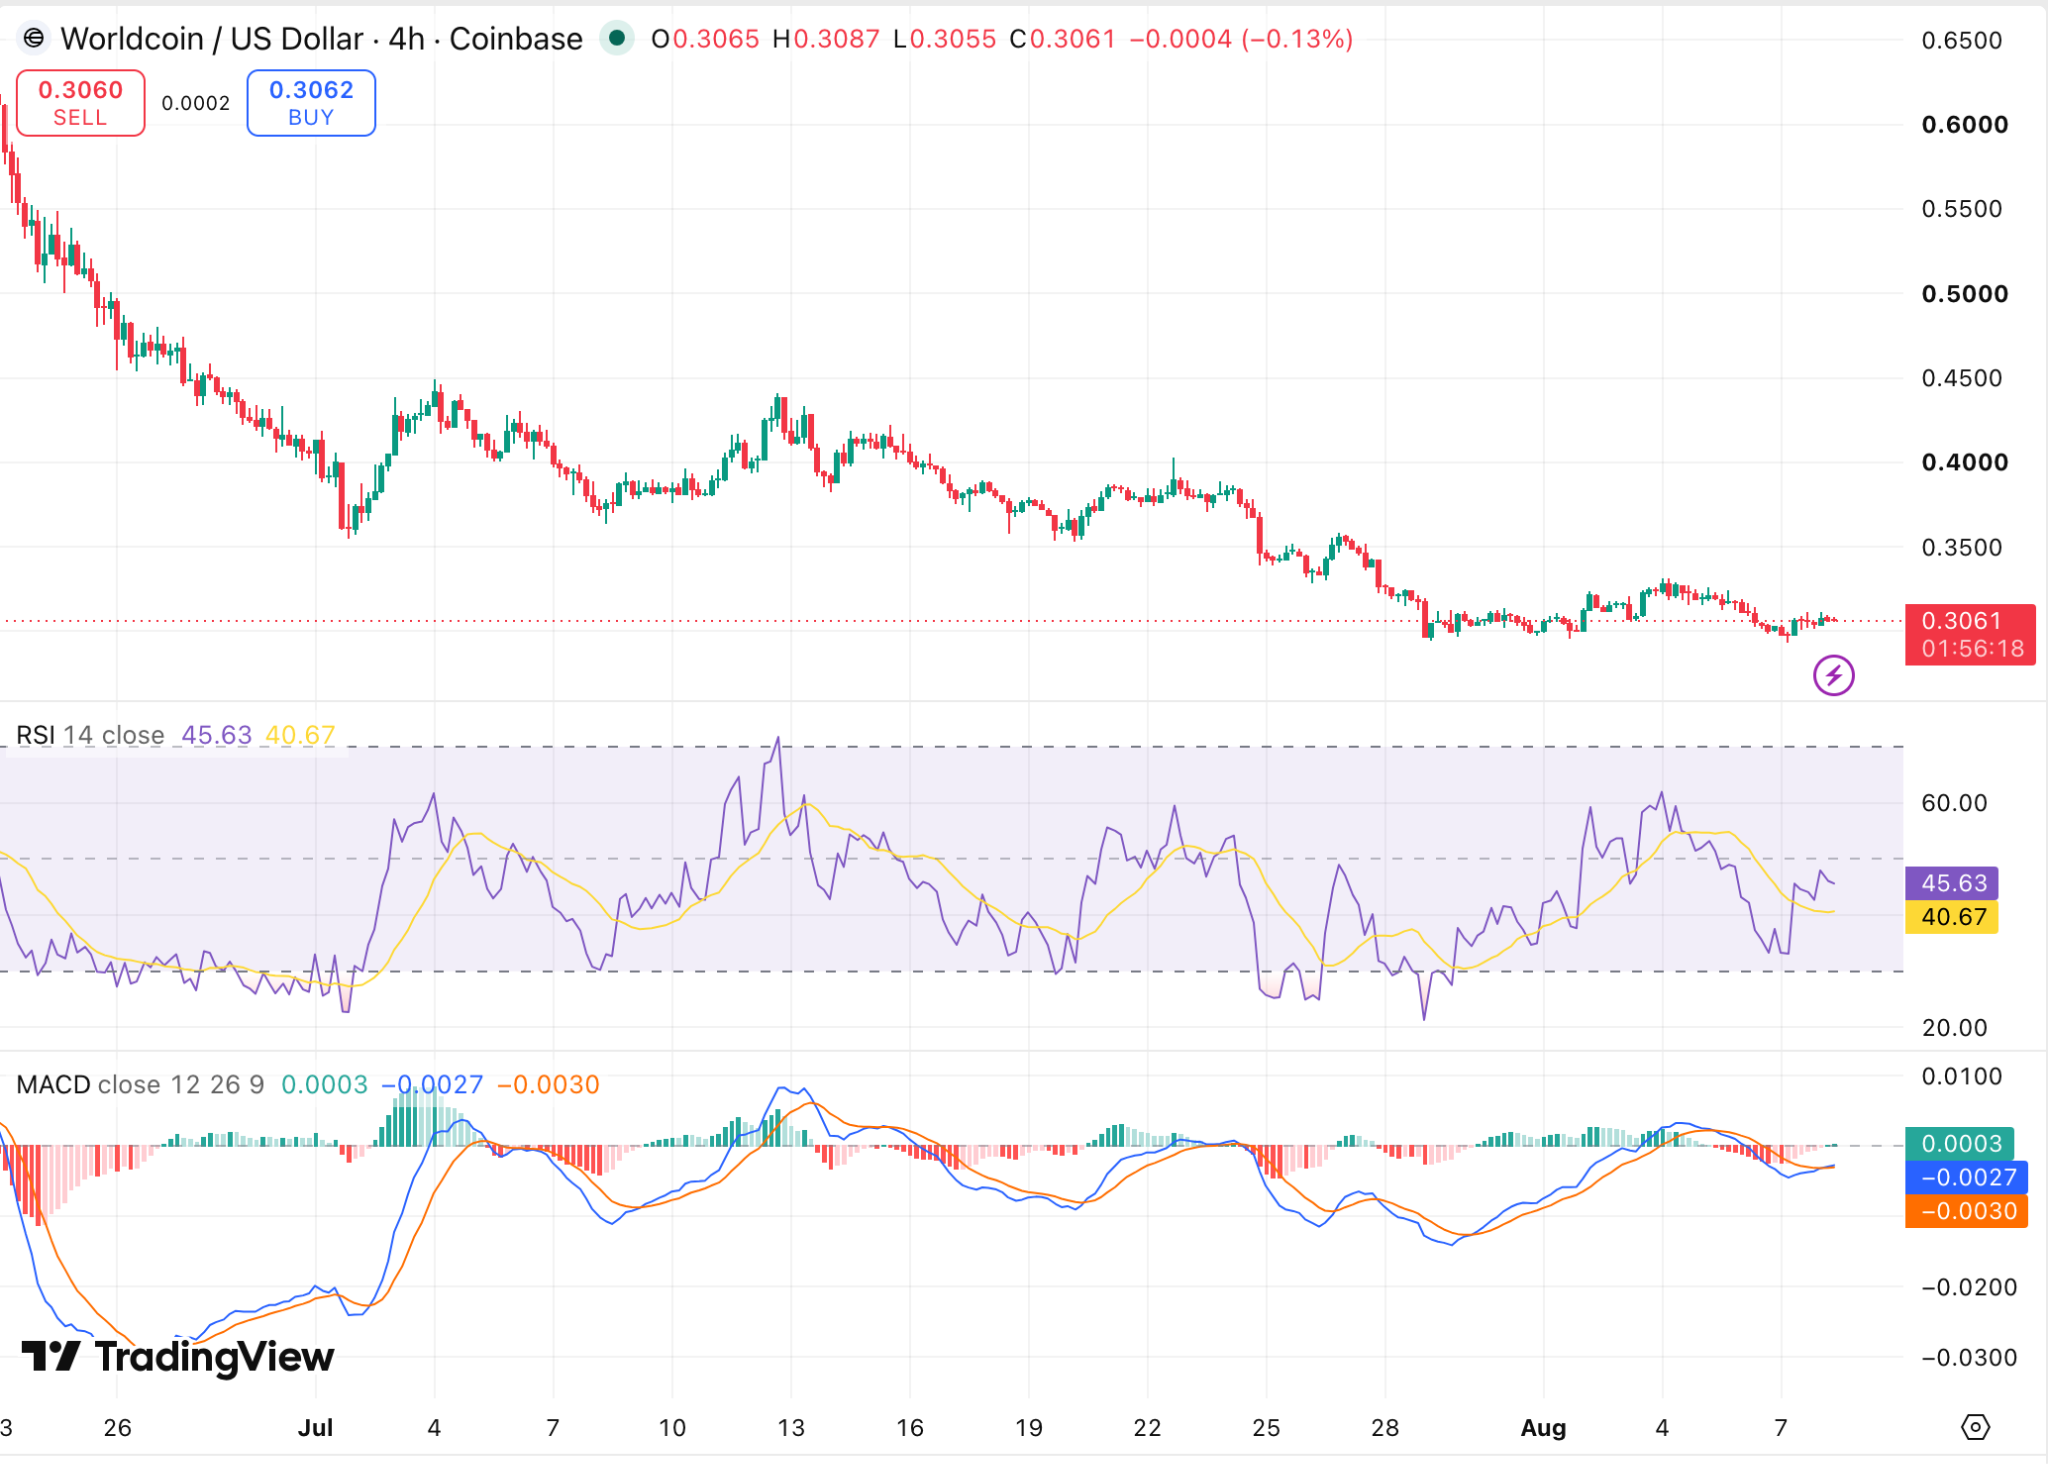Click the low price L0.3055 in header
2048x1464 pixels.
945,39
